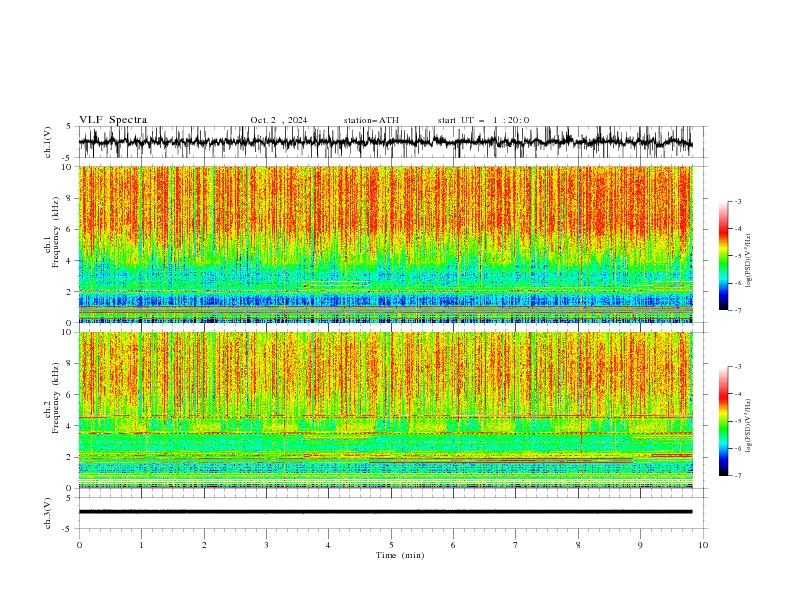This screenshot has width=792, height=612.
Task: Click the time-axis "10" tick label
Action: 703,545
